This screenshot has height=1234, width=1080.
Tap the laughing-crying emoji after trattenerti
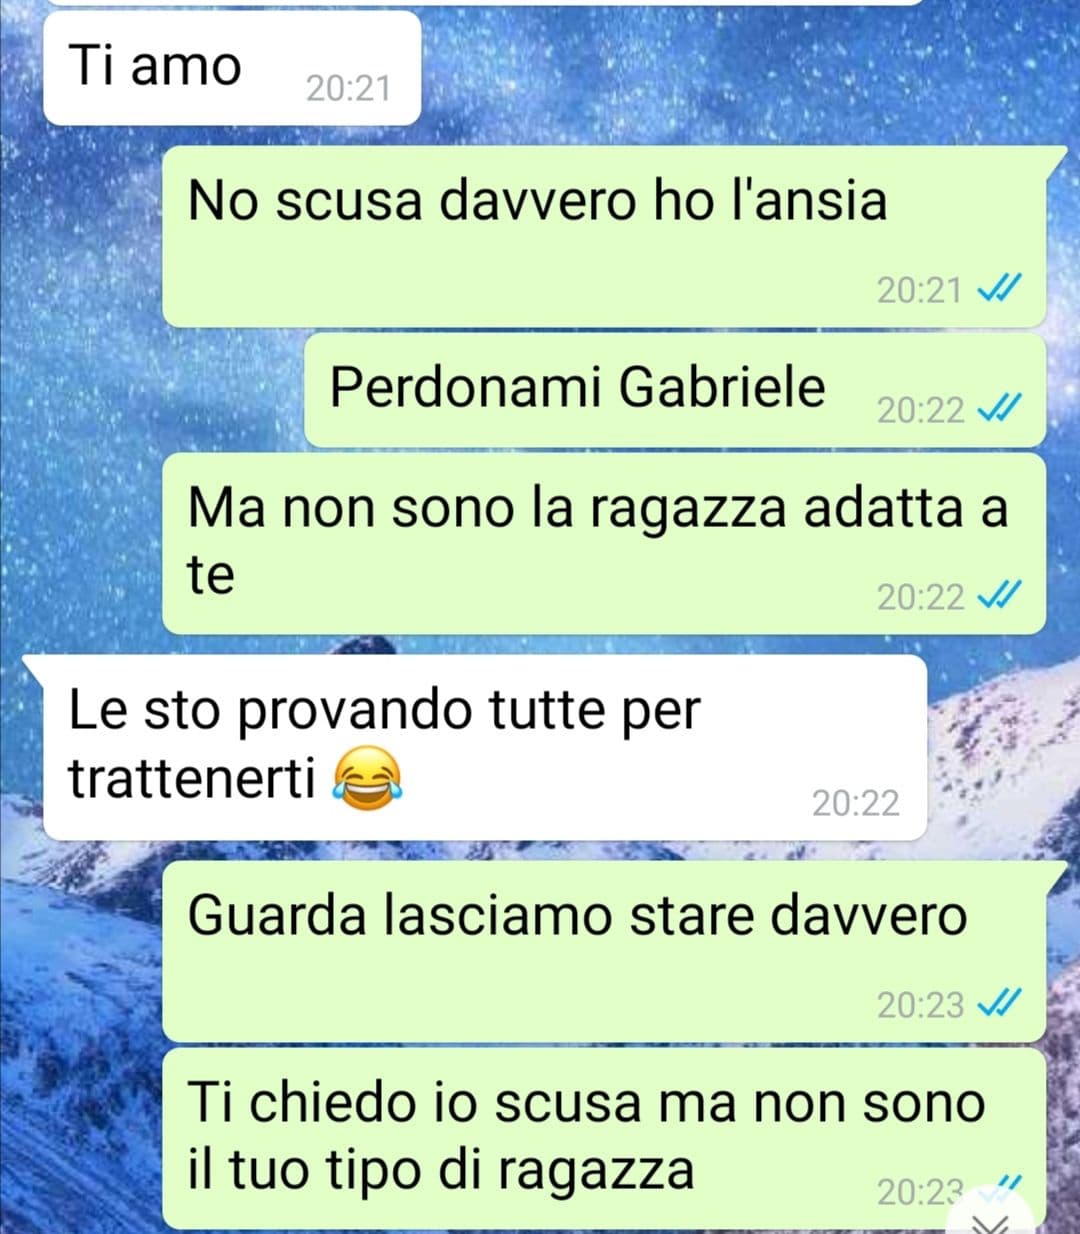366,781
